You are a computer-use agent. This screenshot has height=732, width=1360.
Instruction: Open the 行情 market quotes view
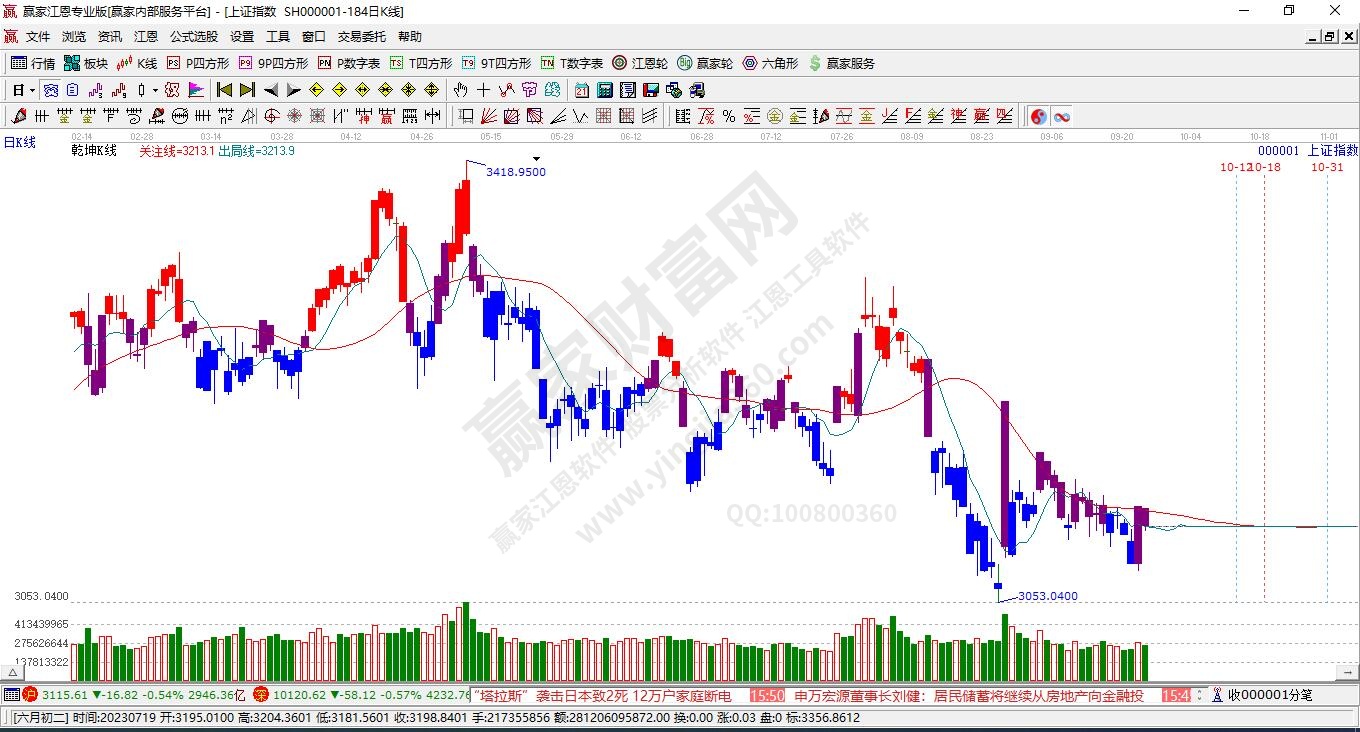[33, 63]
